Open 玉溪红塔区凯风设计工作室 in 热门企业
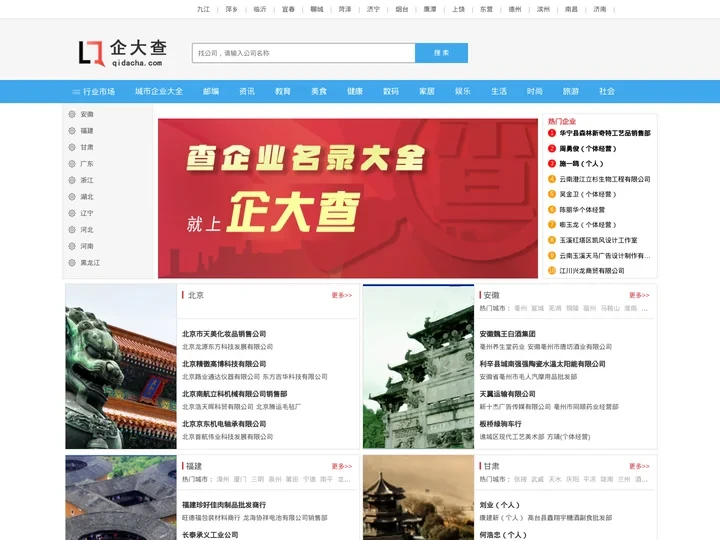 pos(598,240)
